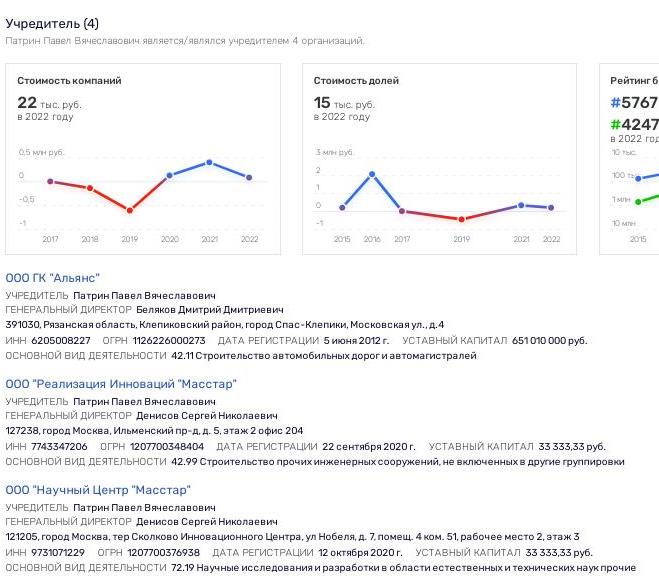Select the 2019 point on Стоимость компаний chart
This screenshot has height=588, width=659.
(130, 210)
